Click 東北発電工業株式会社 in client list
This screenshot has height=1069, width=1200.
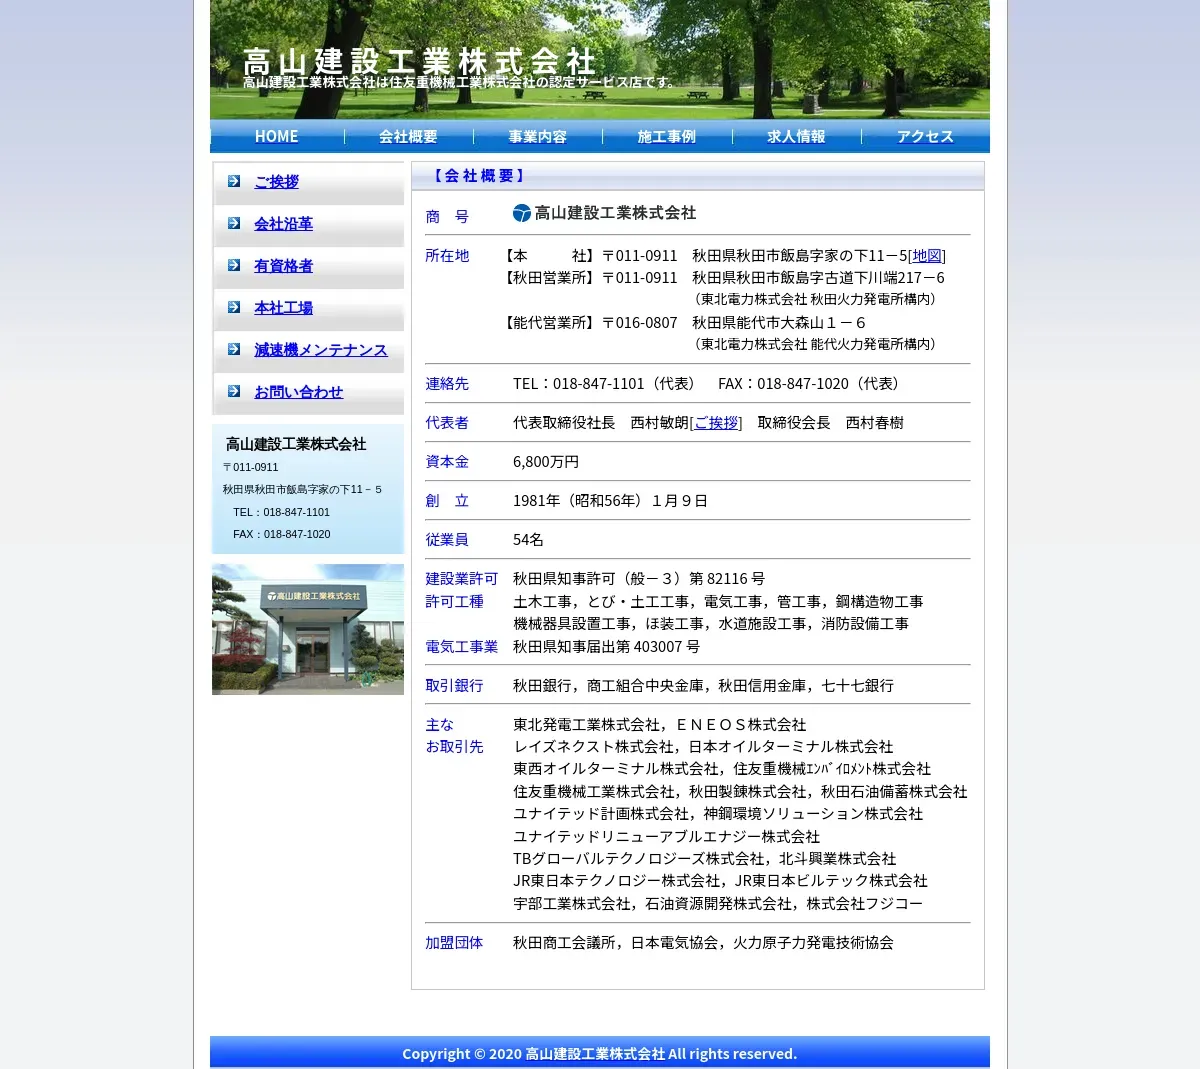pyautogui.click(x=587, y=724)
